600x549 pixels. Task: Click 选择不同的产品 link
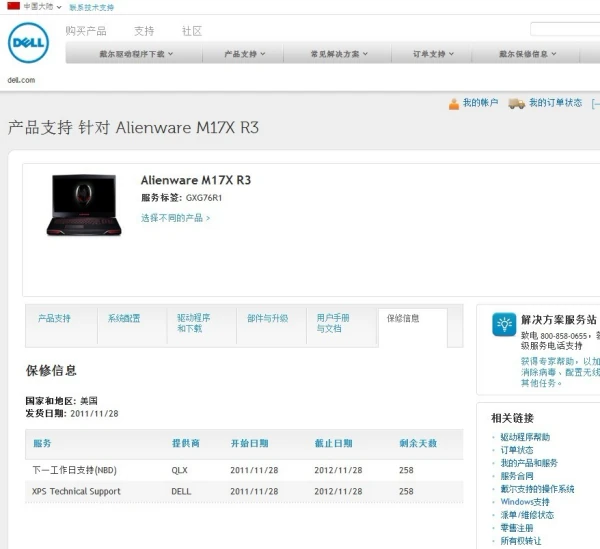tap(176, 218)
